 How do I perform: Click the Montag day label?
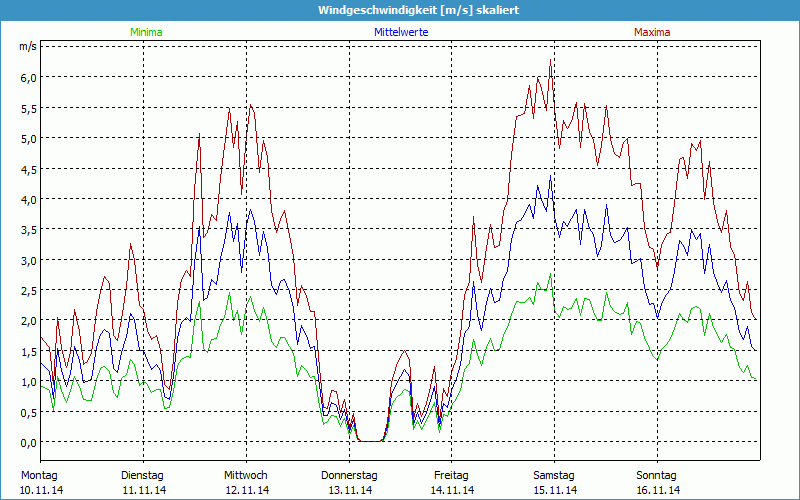(x=40, y=475)
